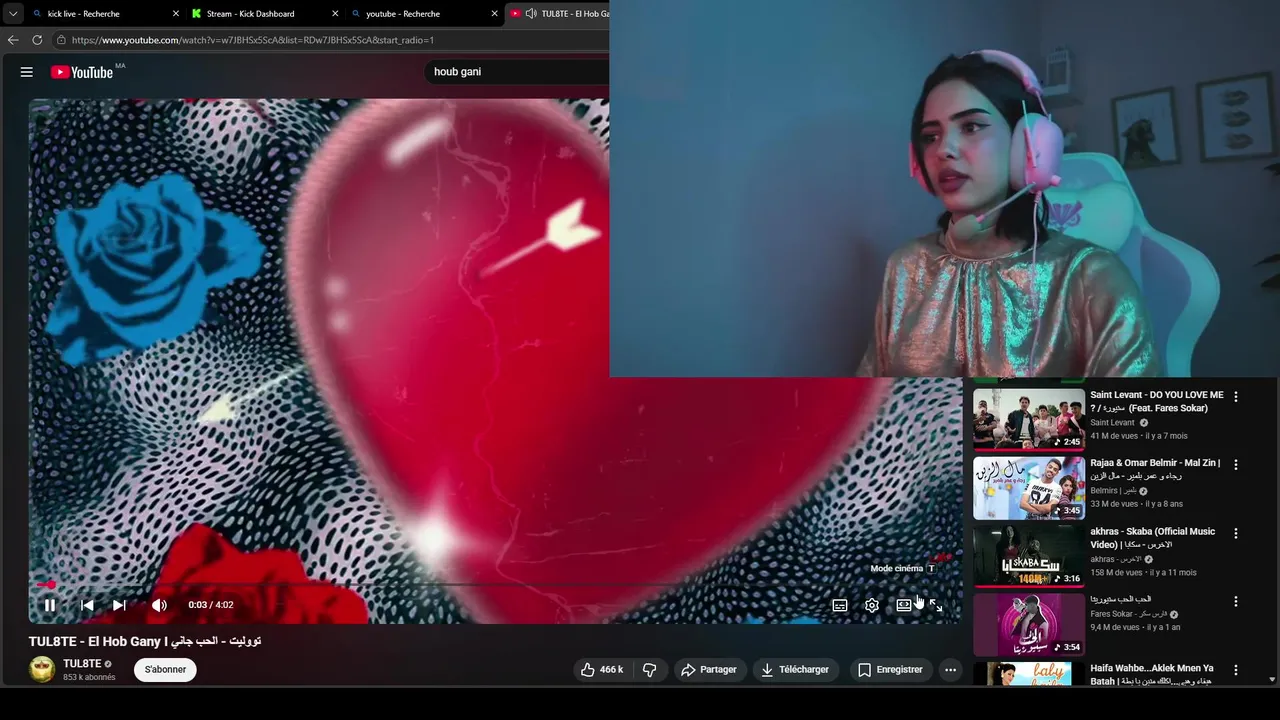Skip to the next video

click(x=119, y=605)
